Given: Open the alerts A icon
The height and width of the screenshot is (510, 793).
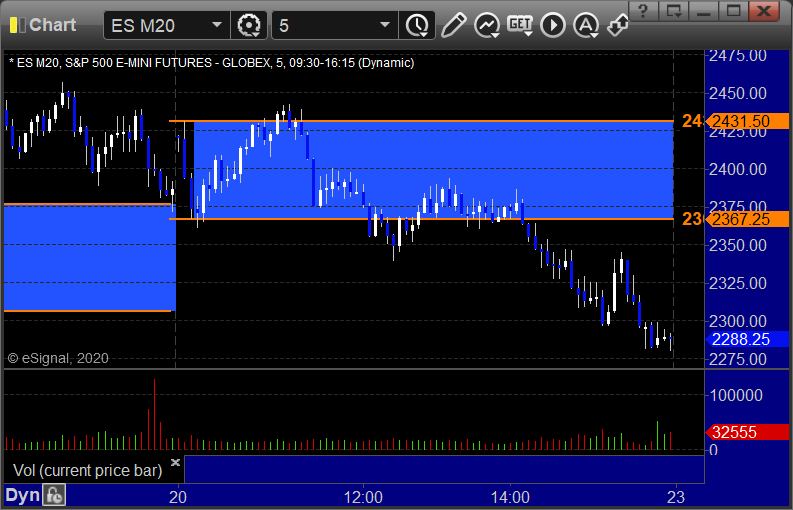Looking at the screenshot, I should click(586, 25).
